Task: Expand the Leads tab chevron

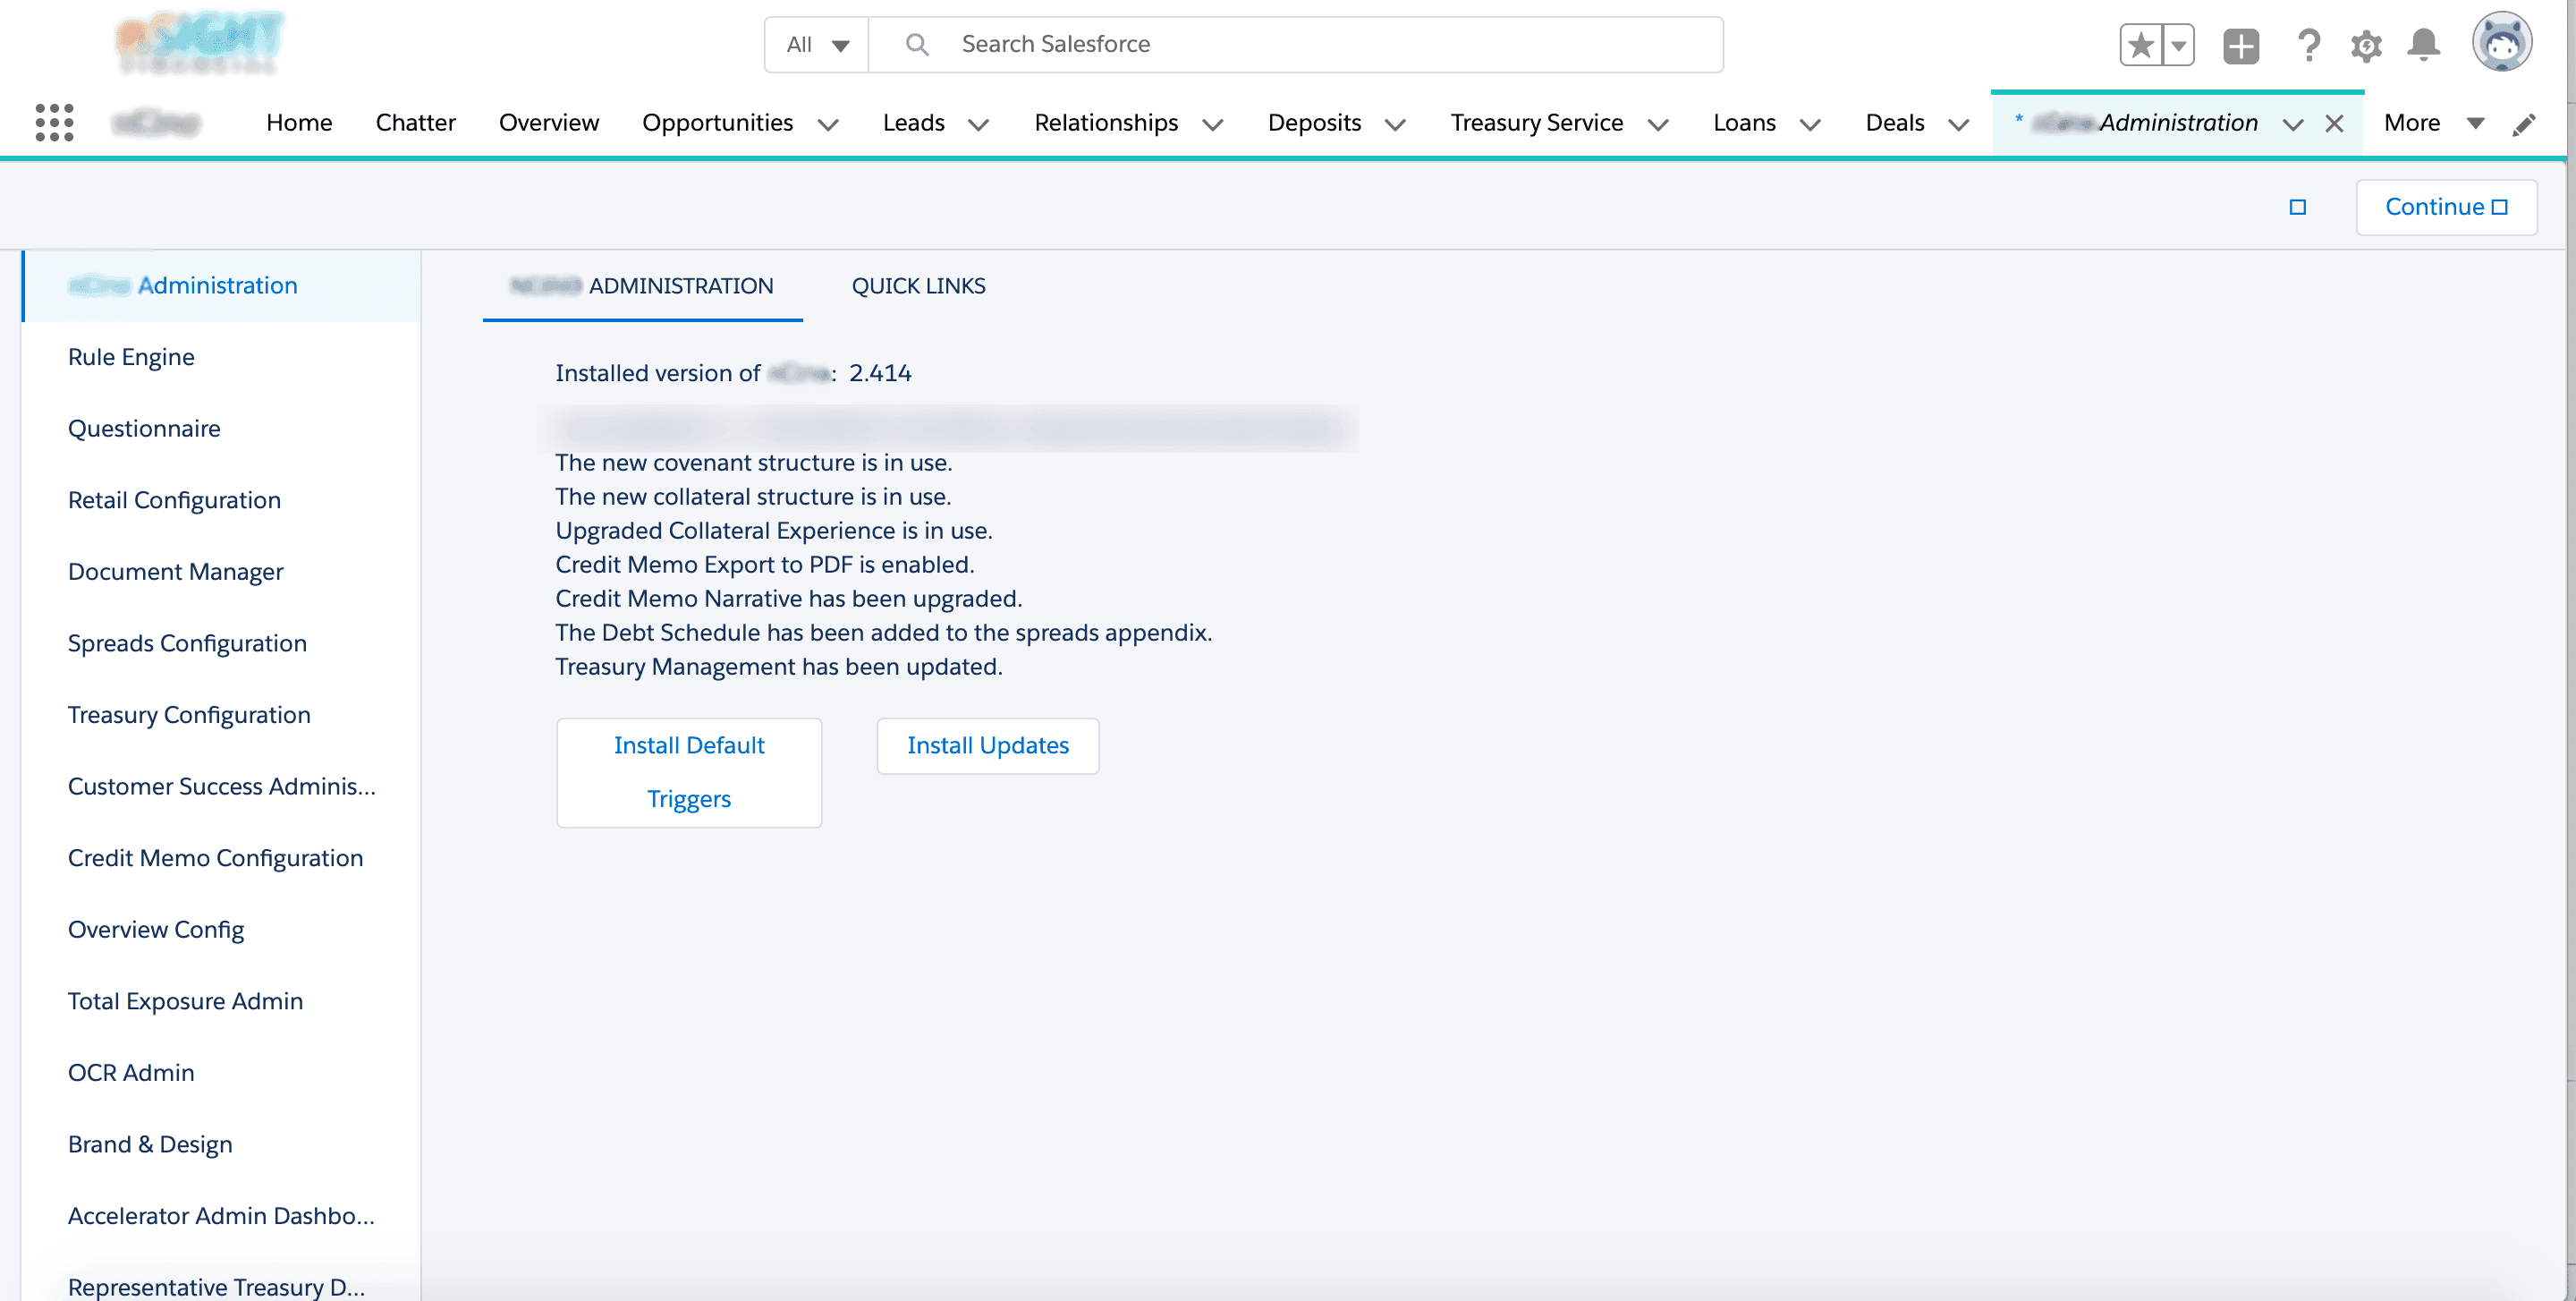Action: click(979, 124)
